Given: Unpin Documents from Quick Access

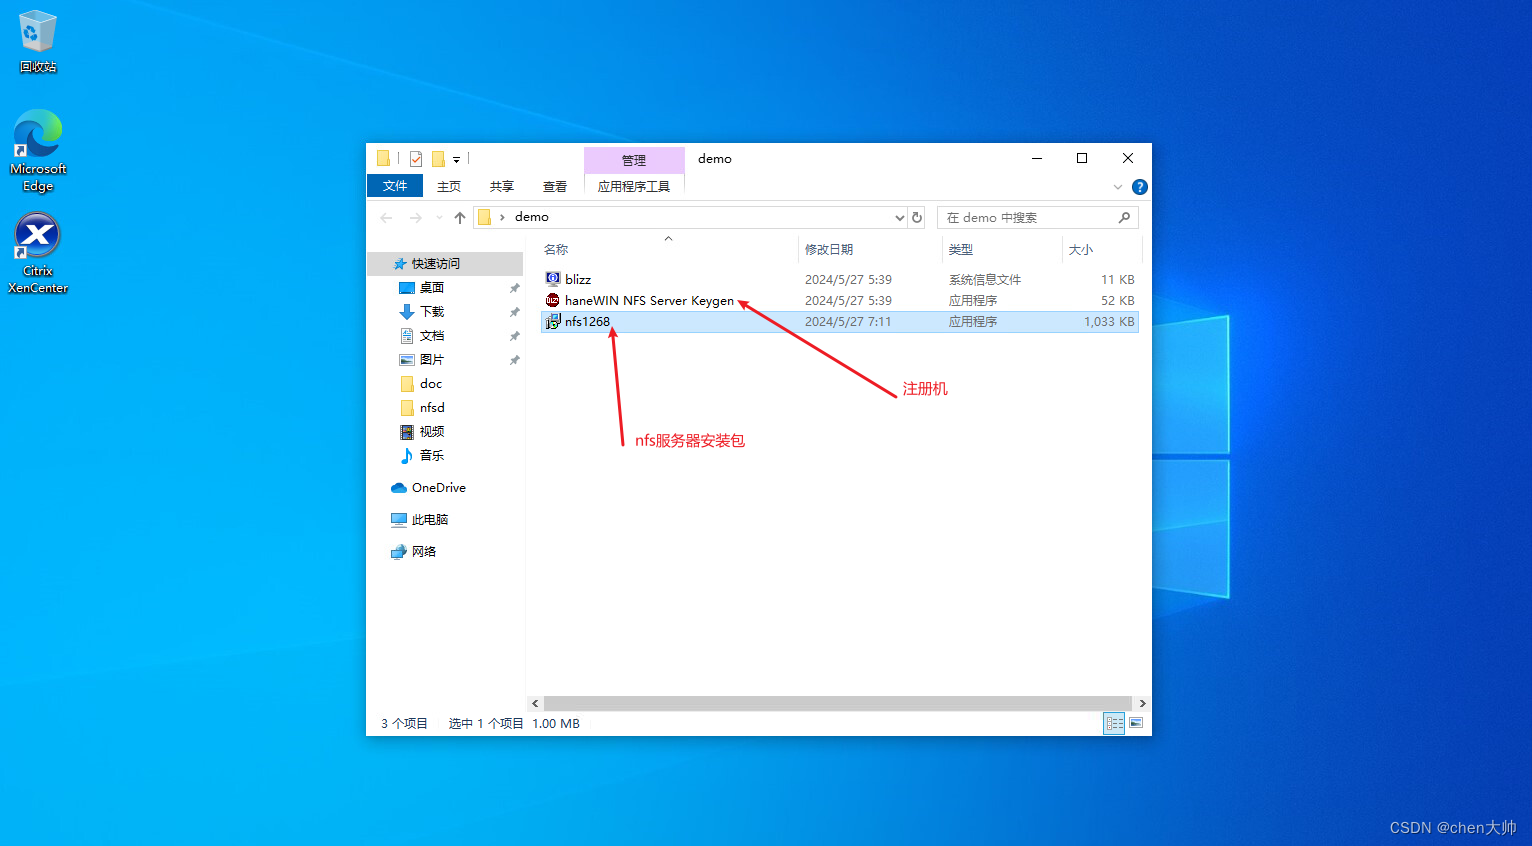Looking at the screenshot, I should (x=515, y=336).
